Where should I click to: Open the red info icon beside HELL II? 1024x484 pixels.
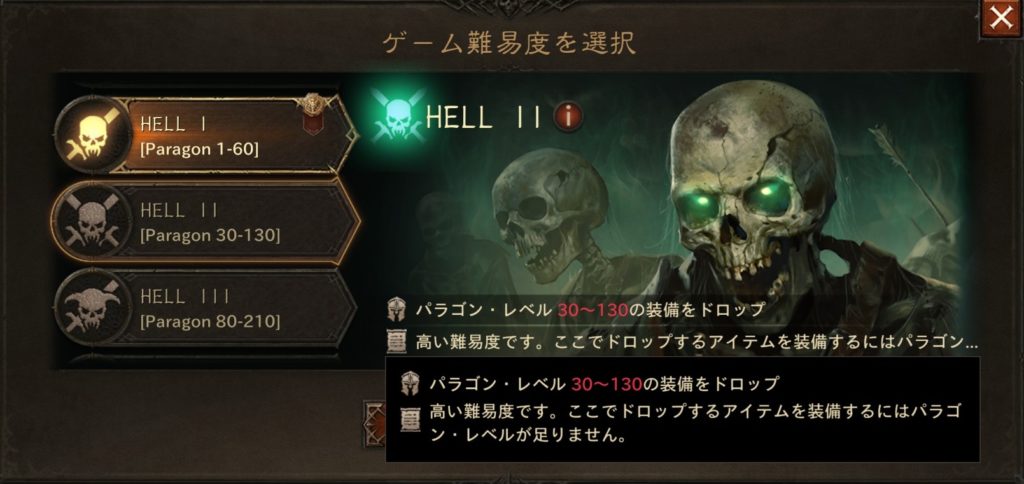(568, 117)
